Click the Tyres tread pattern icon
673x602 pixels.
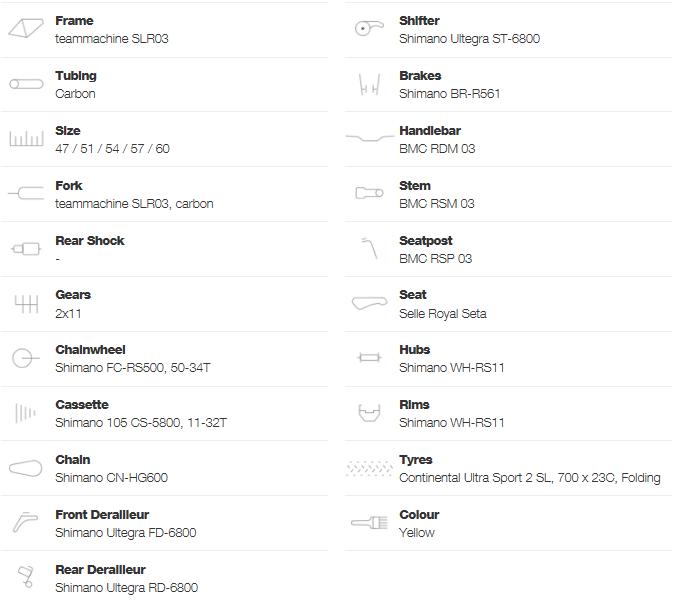click(x=370, y=469)
